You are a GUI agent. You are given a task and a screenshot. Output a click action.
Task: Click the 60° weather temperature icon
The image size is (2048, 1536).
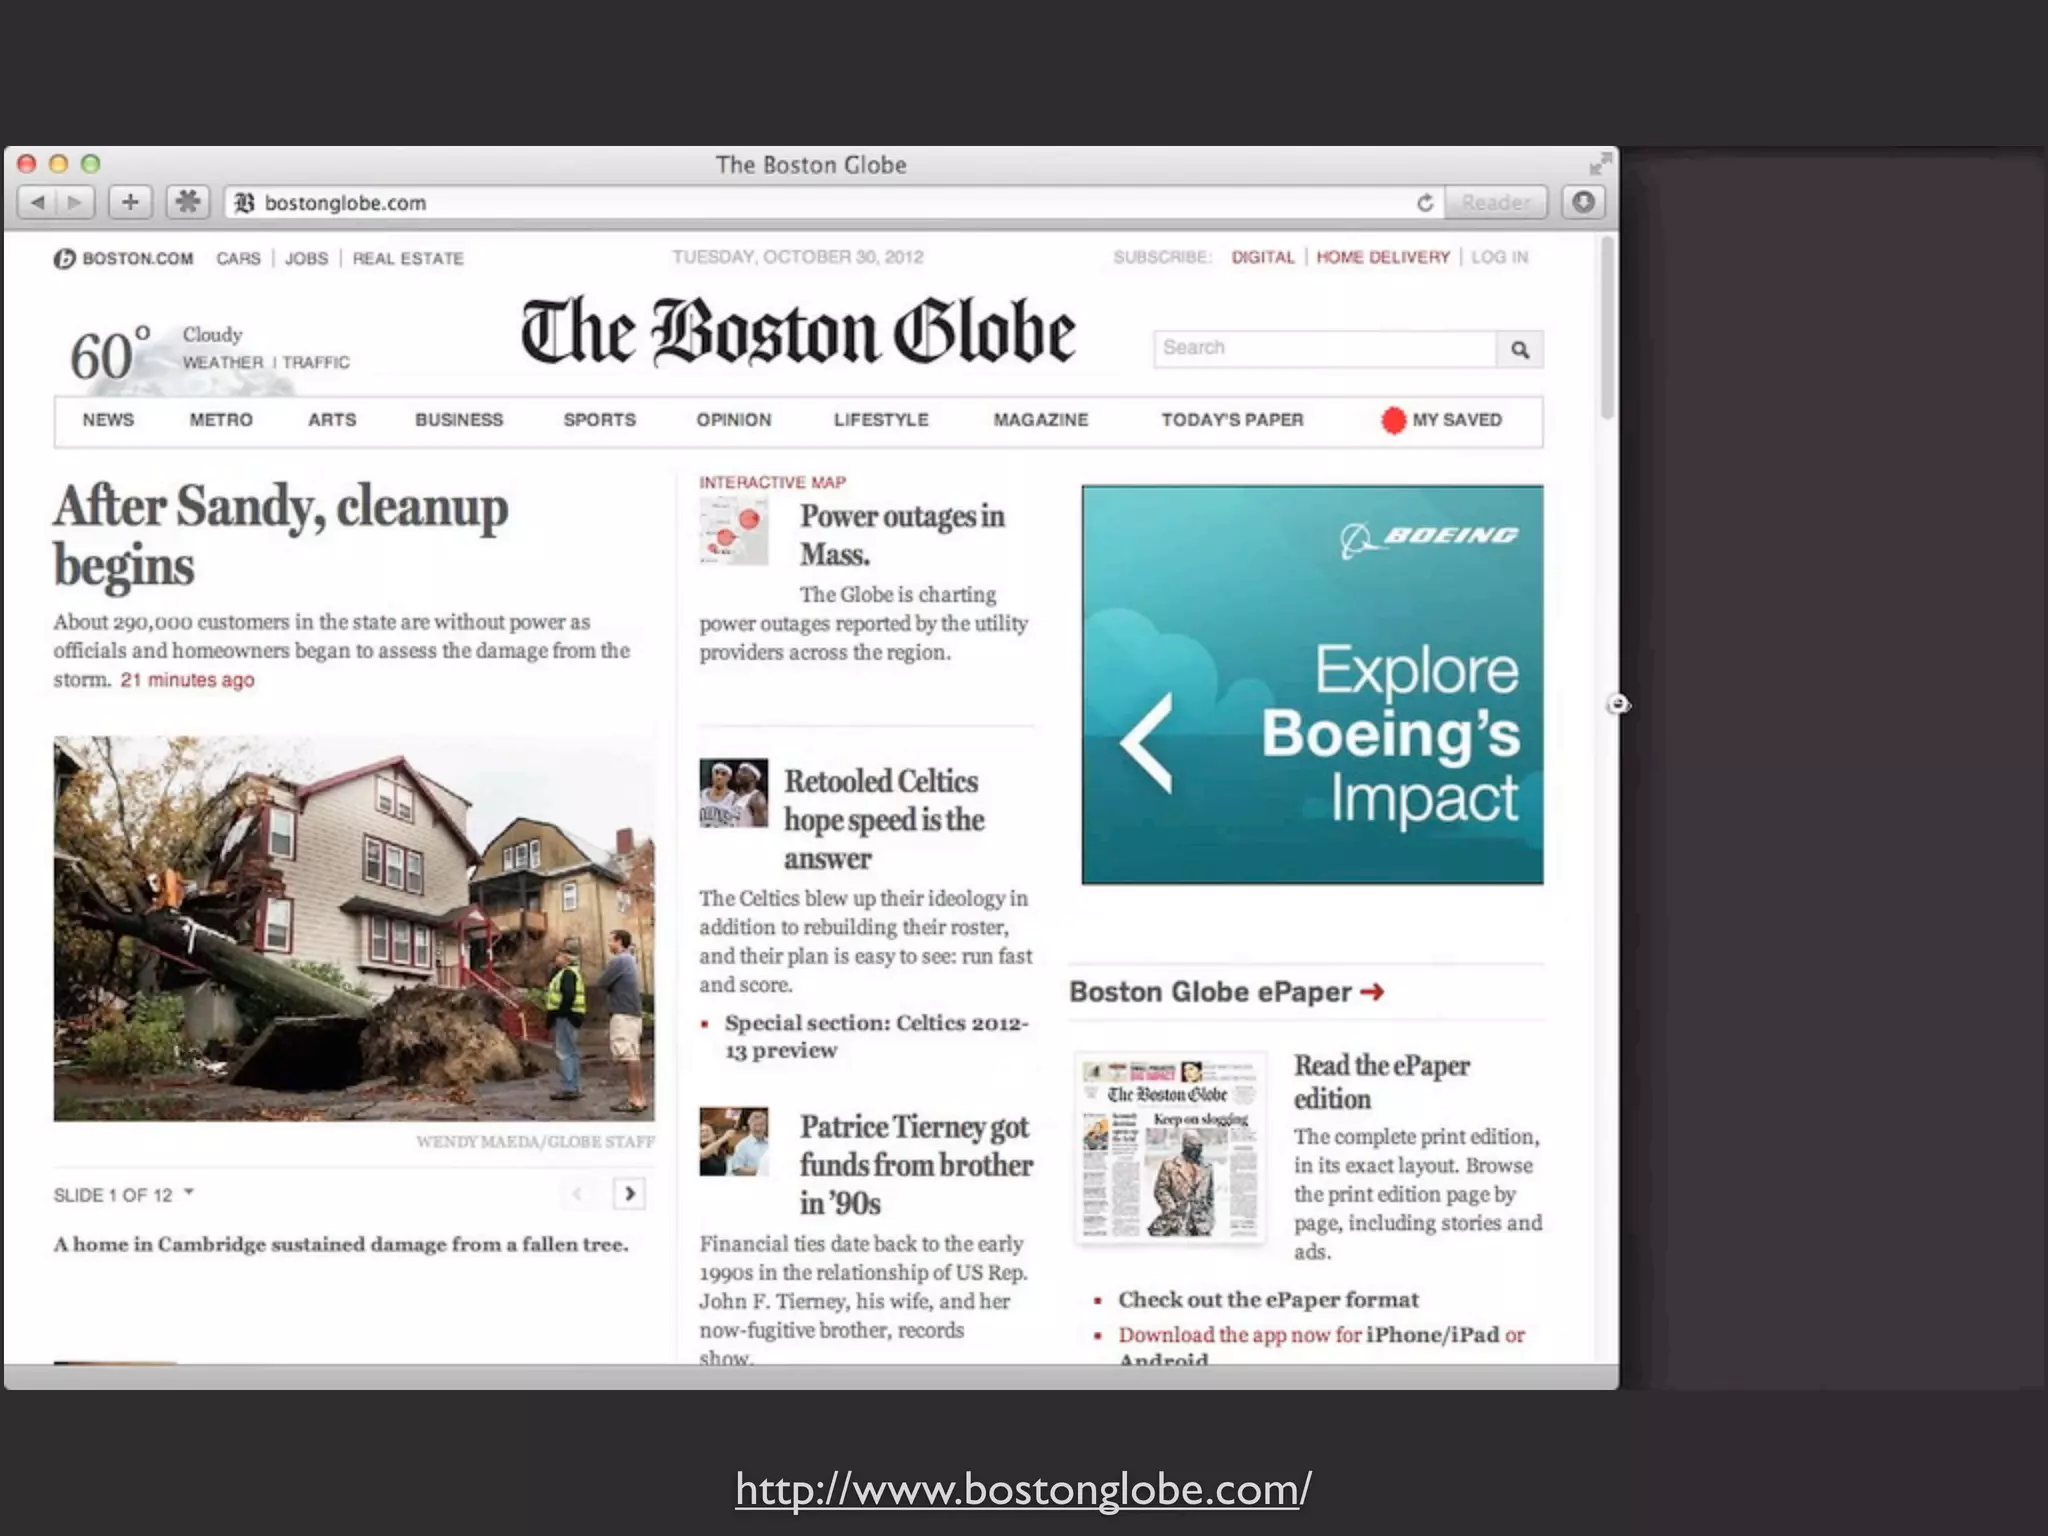point(110,354)
